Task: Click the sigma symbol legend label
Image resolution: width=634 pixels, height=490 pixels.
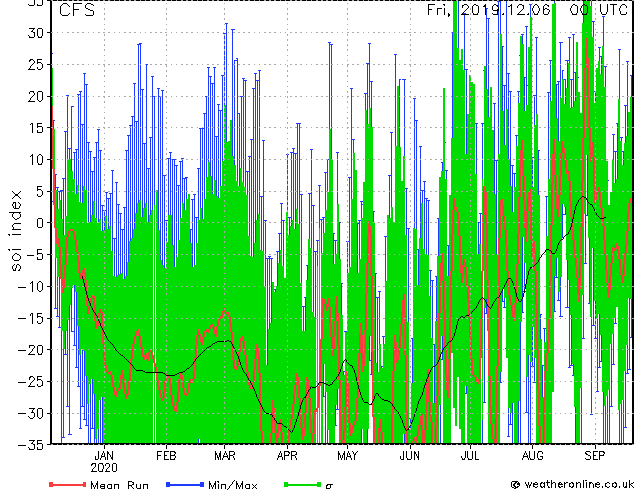Action: (329, 486)
